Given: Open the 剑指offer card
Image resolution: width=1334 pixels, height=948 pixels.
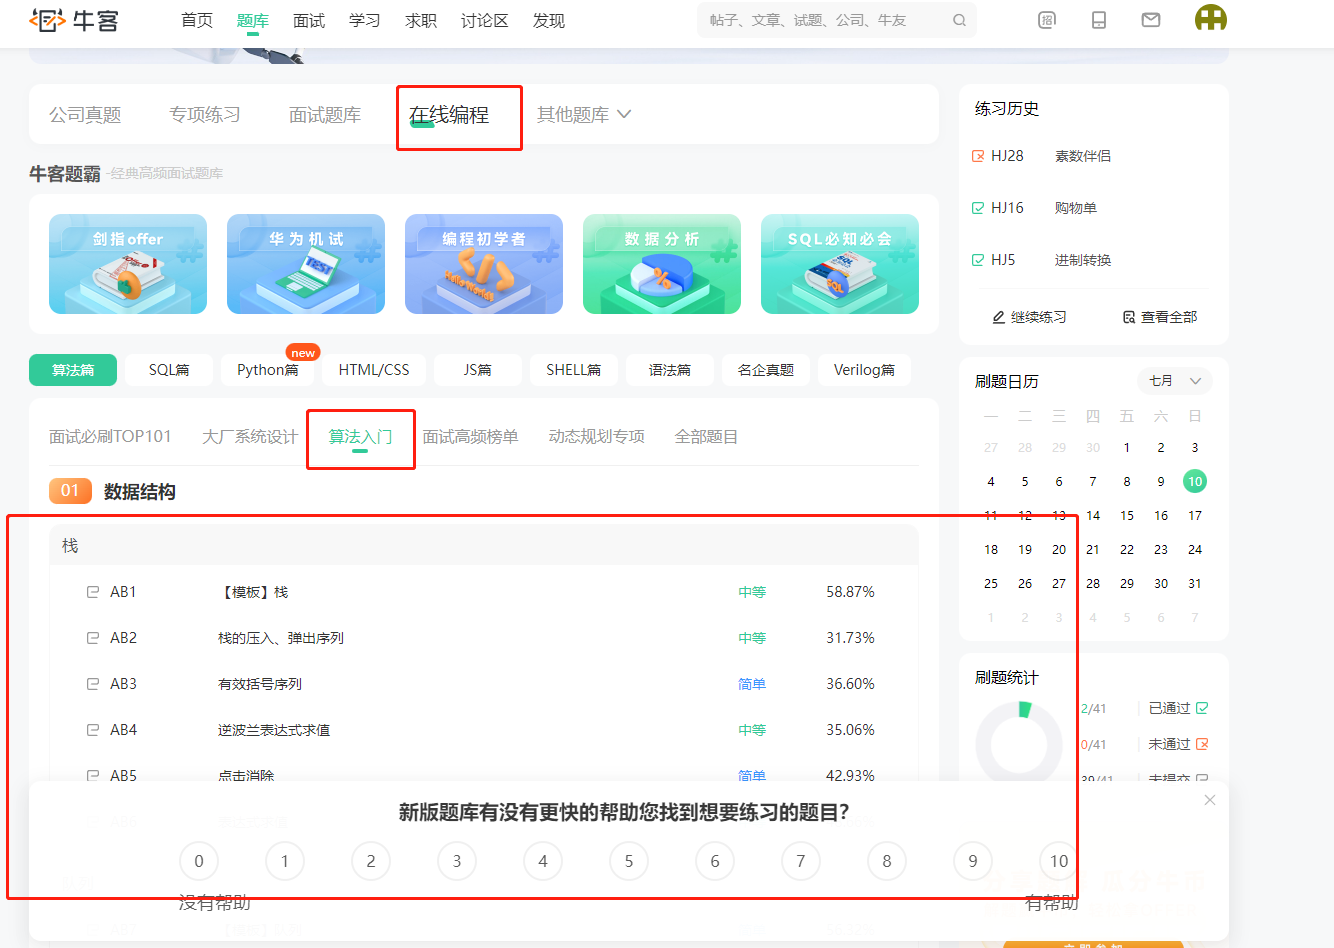Looking at the screenshot, I should tap(128, 264).
